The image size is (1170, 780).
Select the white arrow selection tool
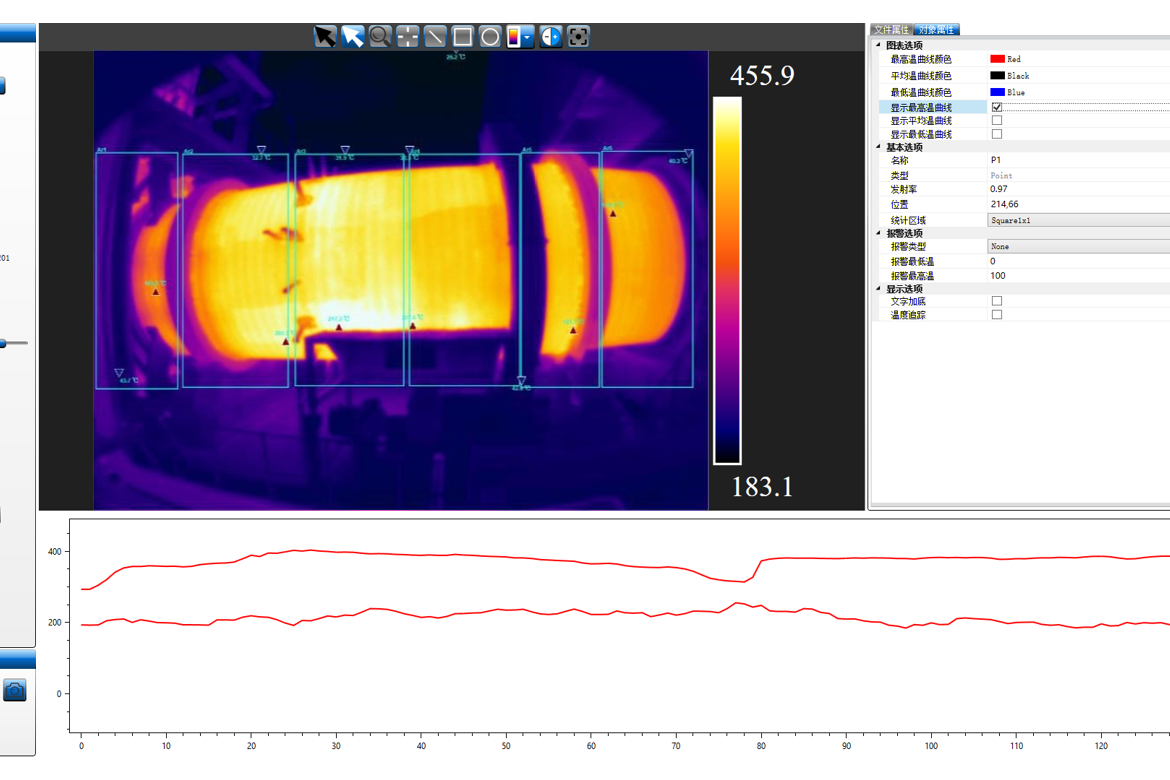(x=352, y=37)
